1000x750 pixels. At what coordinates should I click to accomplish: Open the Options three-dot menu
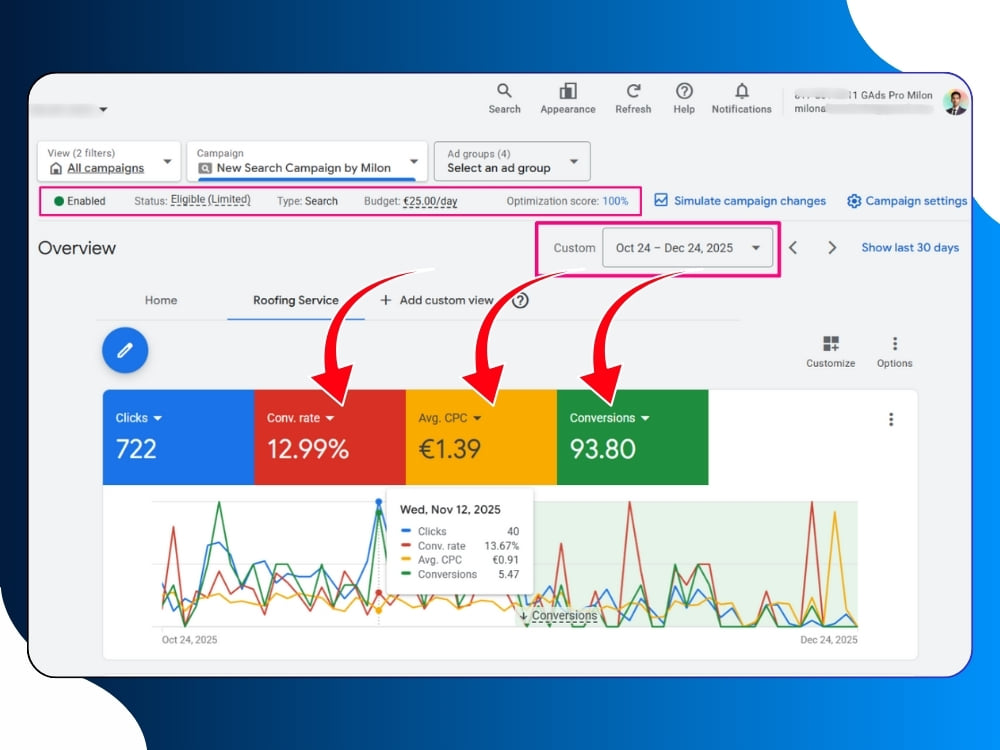pyautogui.click(x=895, y=344)
